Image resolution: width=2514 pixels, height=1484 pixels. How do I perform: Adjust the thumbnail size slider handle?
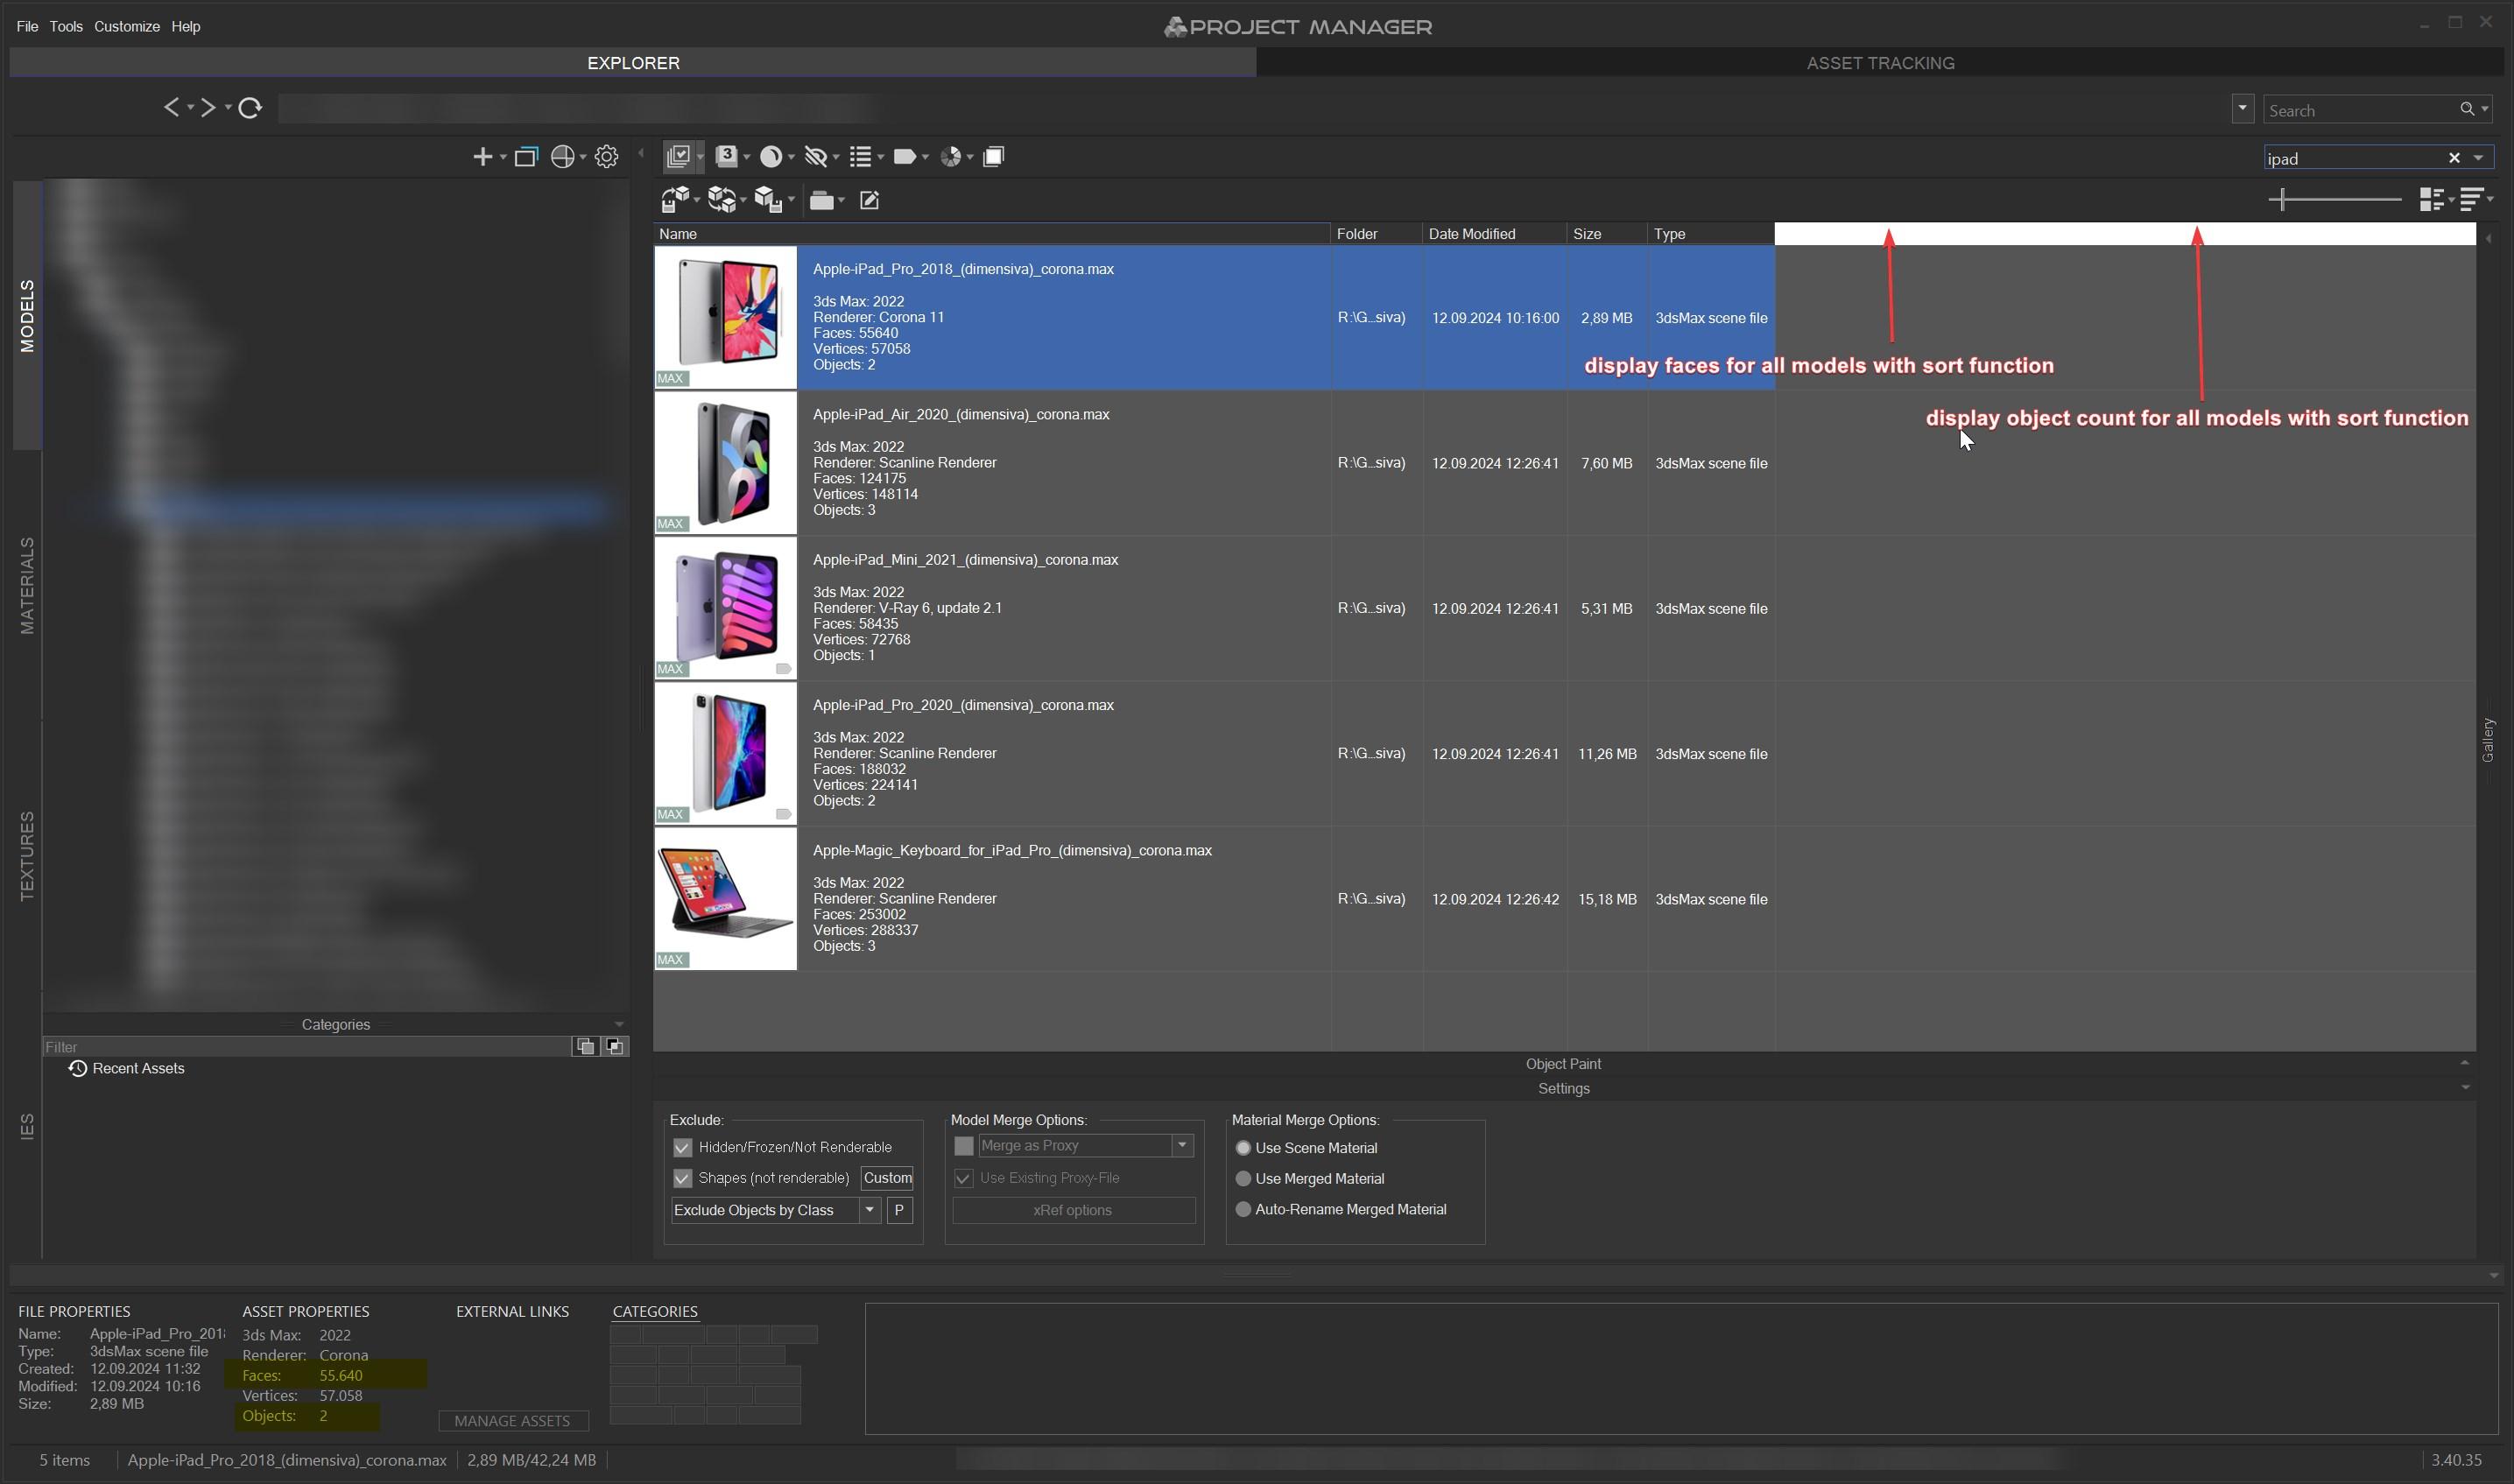tap(2282, 199)
